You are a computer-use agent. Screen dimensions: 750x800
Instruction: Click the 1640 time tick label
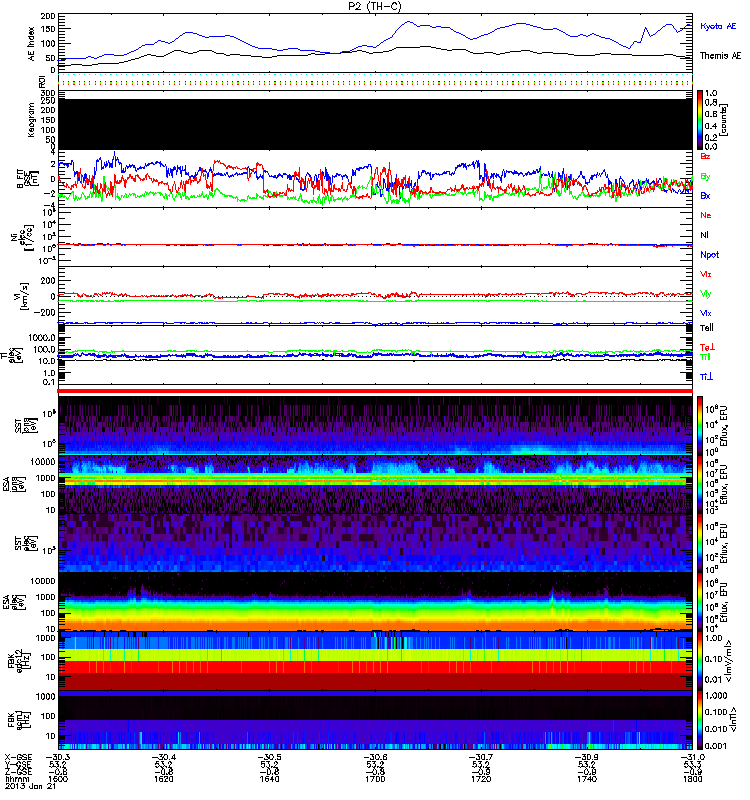coord(269,779)
